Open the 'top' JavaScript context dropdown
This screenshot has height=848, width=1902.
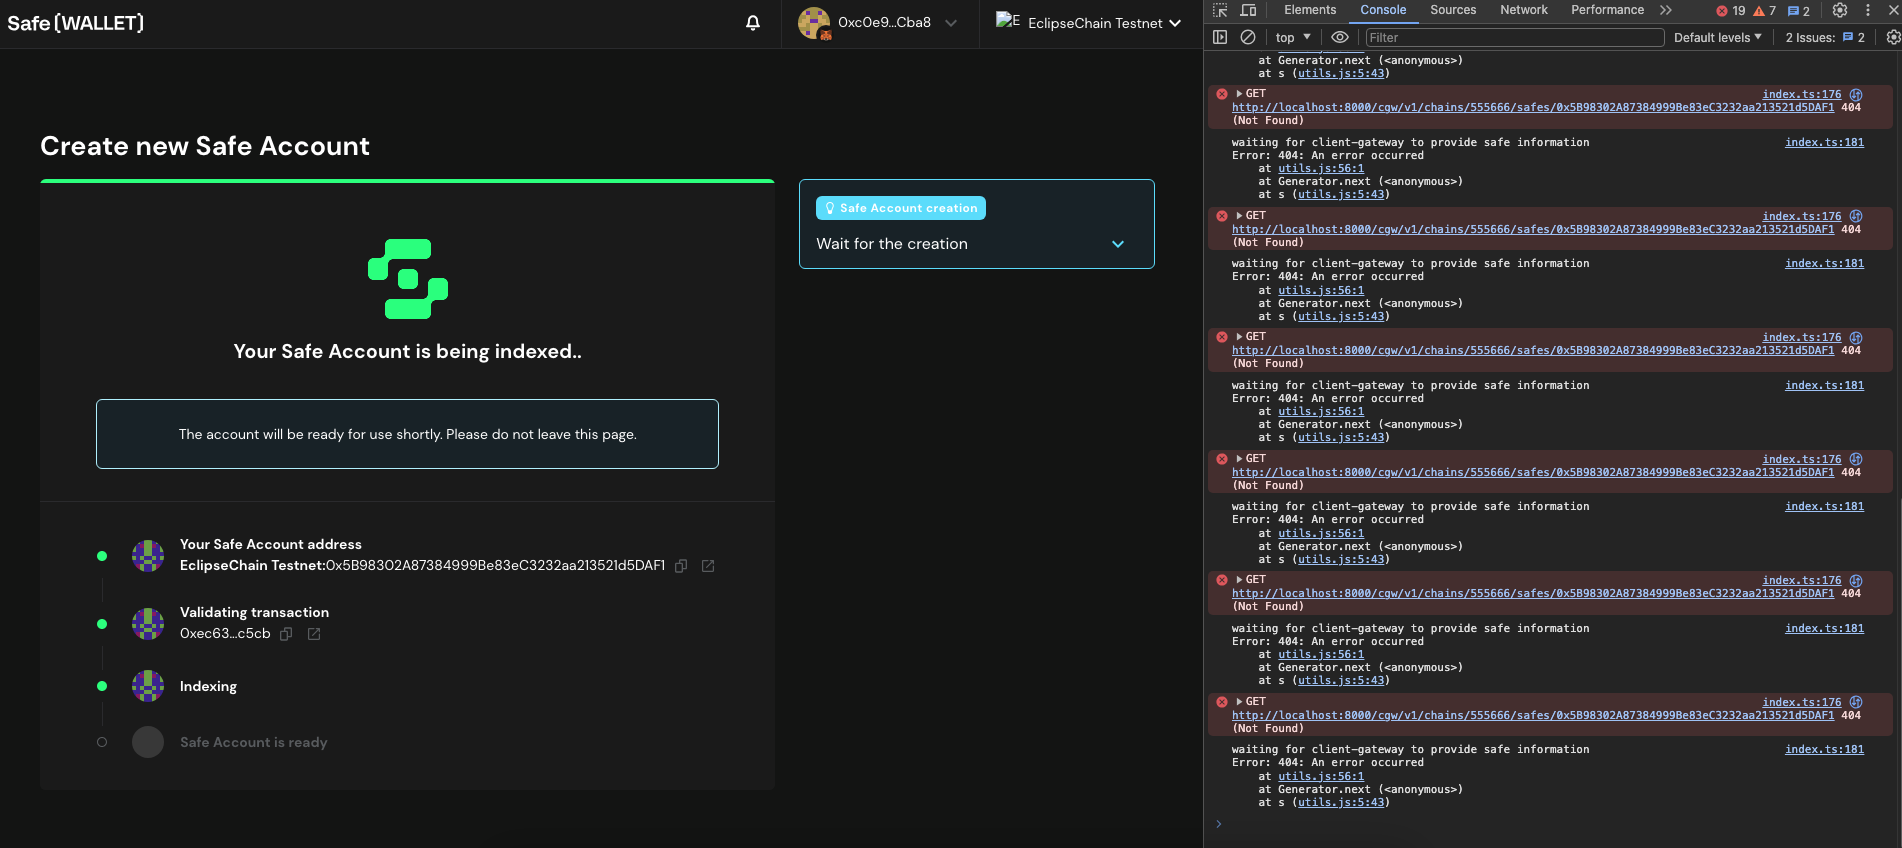click(x=1293, y=37)
